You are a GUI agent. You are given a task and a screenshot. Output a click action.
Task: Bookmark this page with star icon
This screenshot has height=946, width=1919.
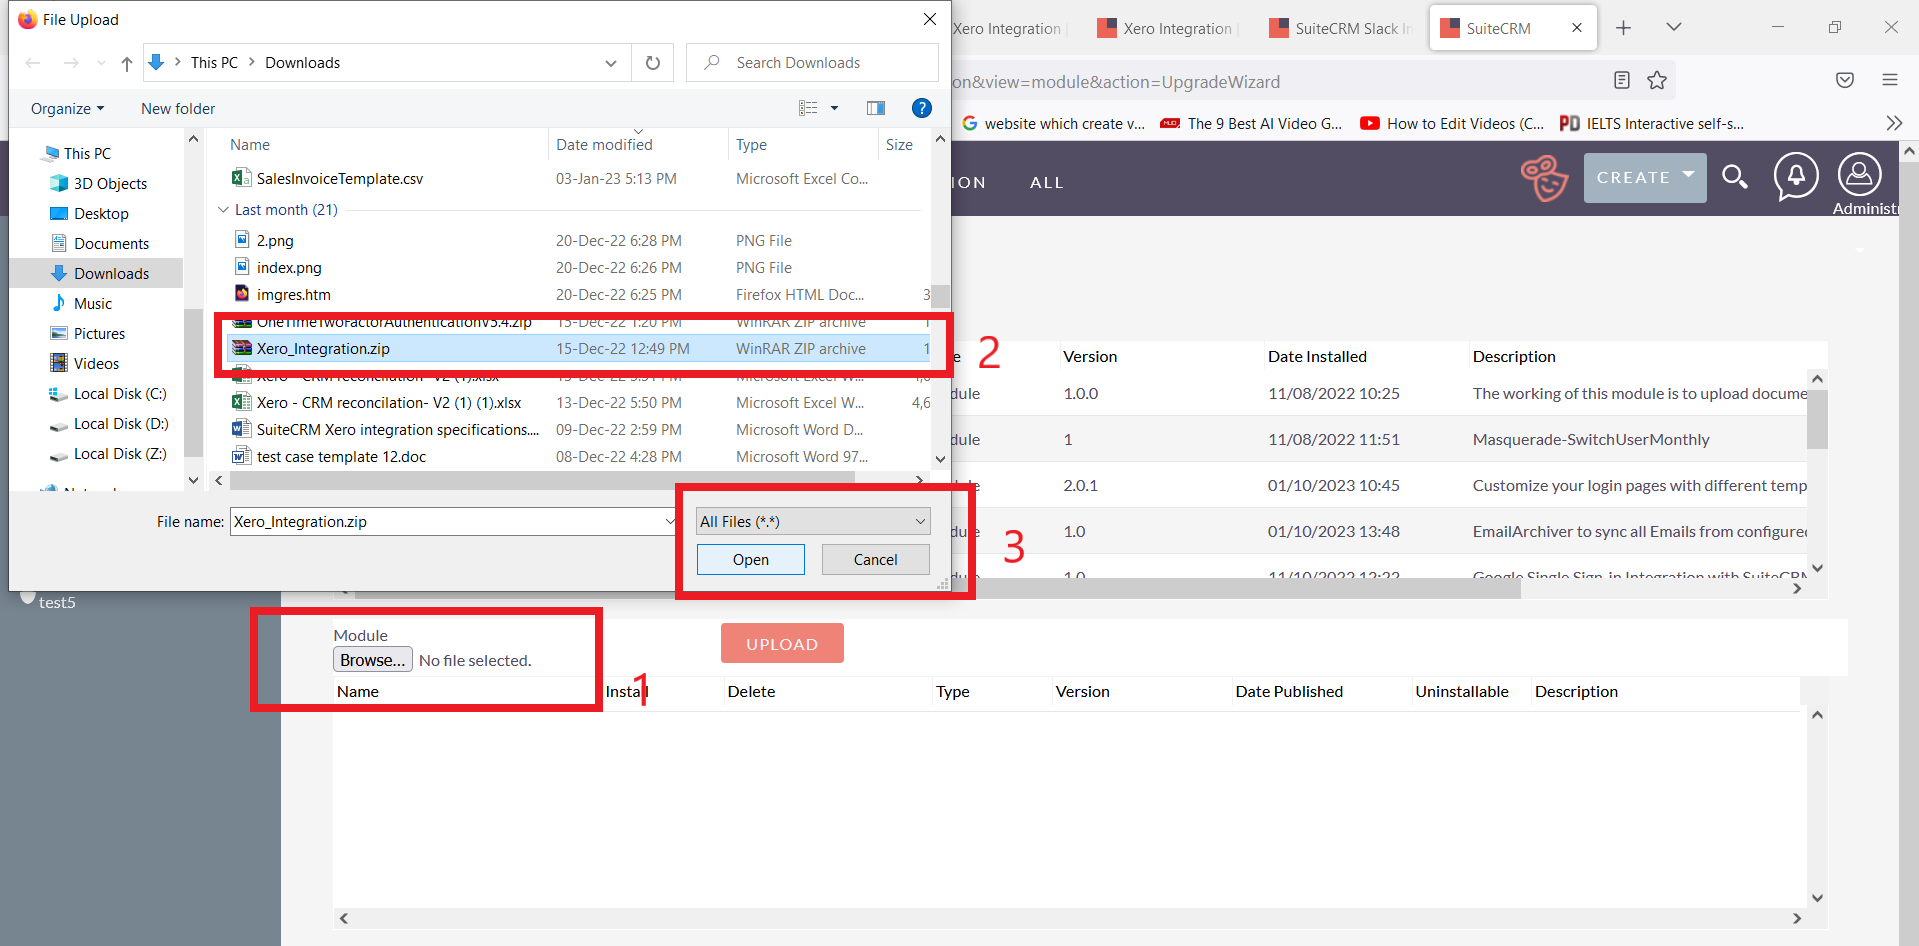click(1657, 80)
